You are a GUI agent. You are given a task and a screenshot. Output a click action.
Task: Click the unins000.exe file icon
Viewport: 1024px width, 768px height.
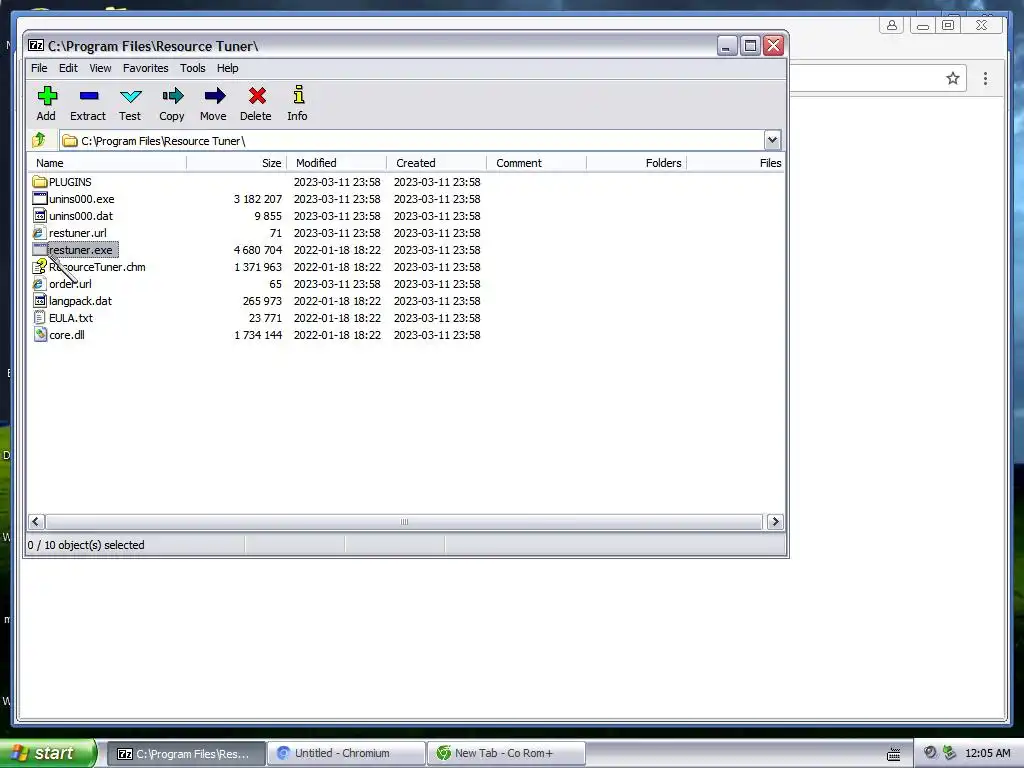(x=40, y=199)
